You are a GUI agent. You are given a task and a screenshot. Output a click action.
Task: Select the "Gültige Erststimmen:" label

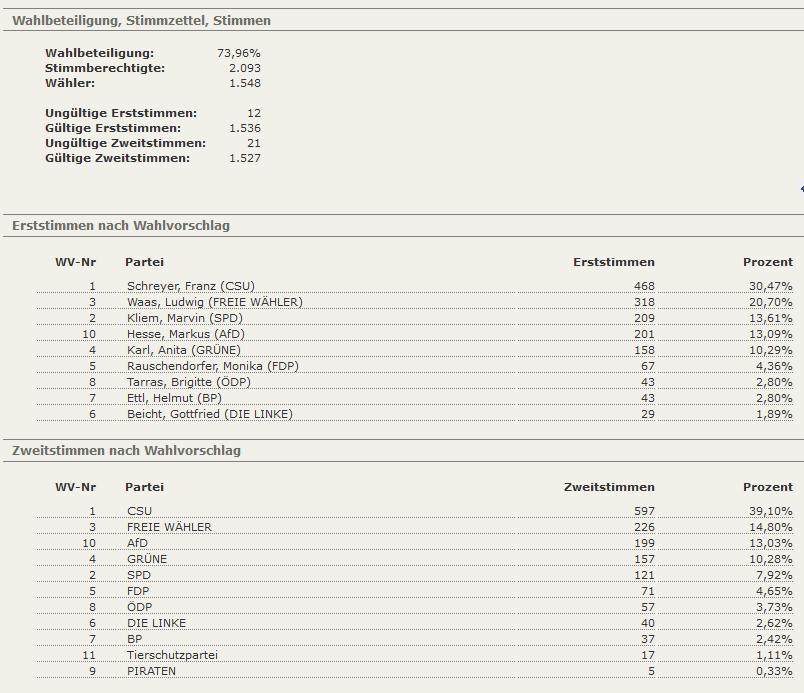pos(113,128)
